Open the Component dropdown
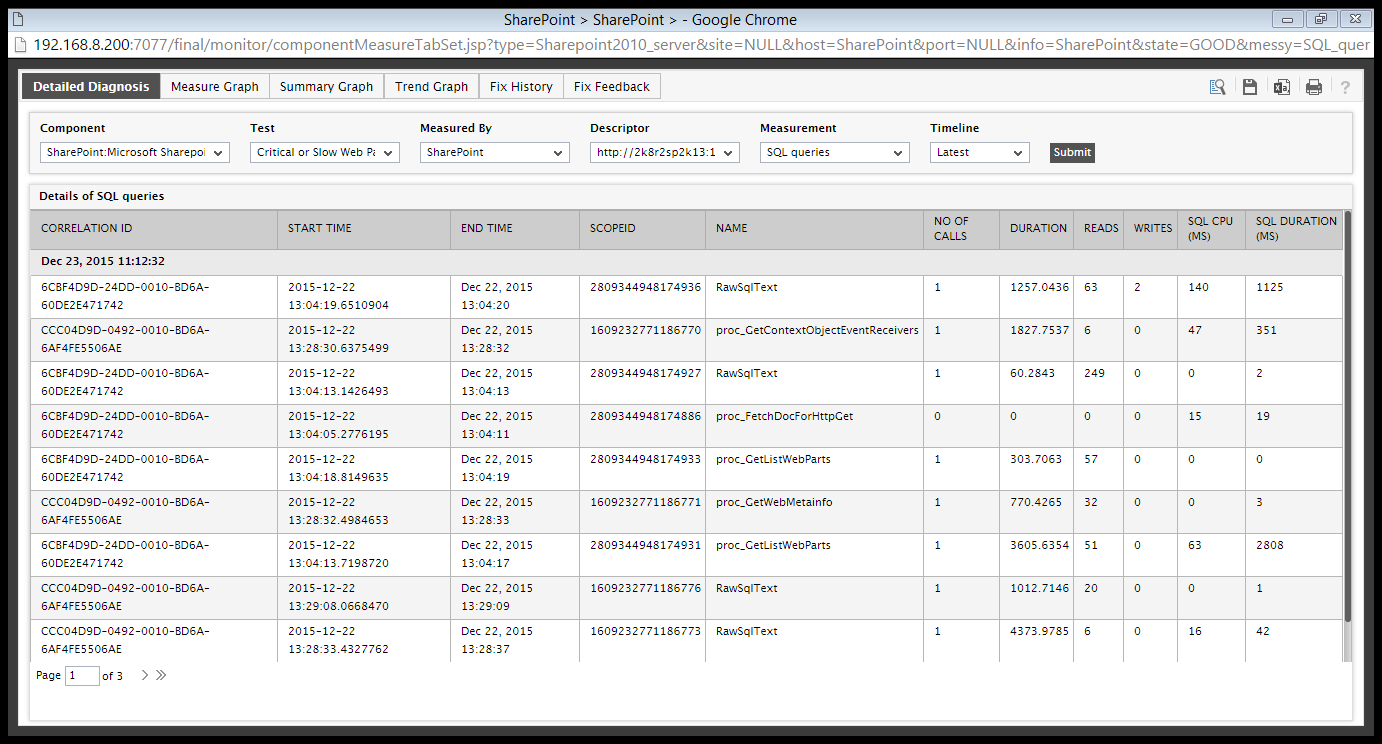This screenshot has height=744, width=1382. tap(135, 152)
